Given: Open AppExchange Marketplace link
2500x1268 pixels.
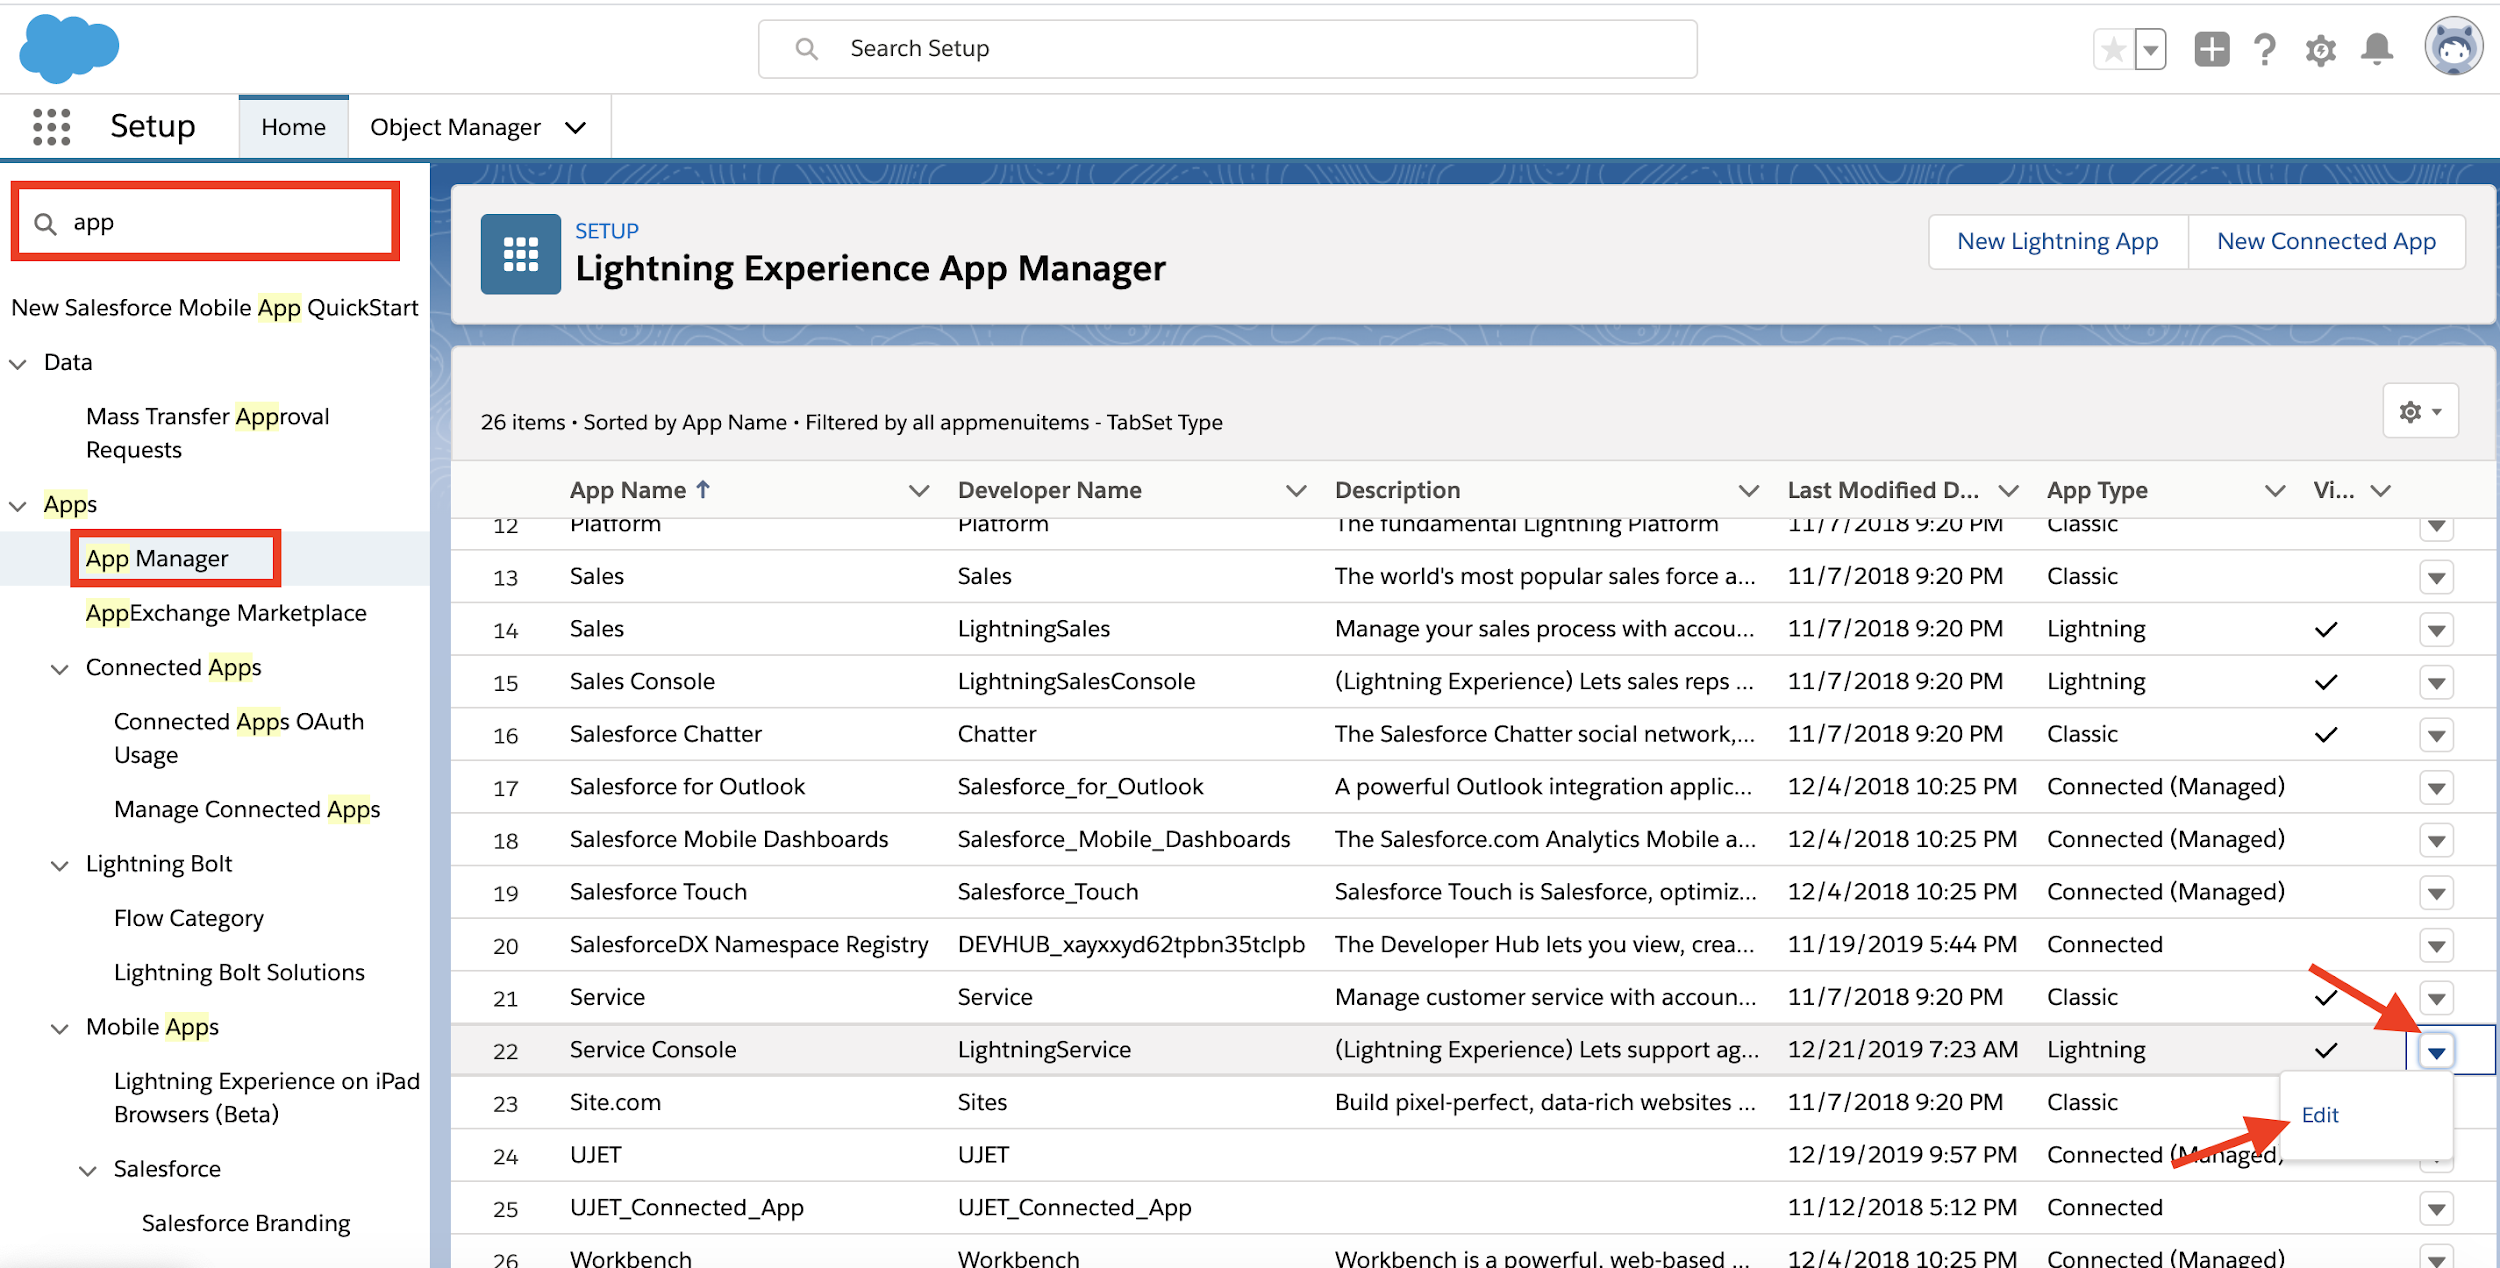Looking at the screenshot, I should [x=226, y=613].
